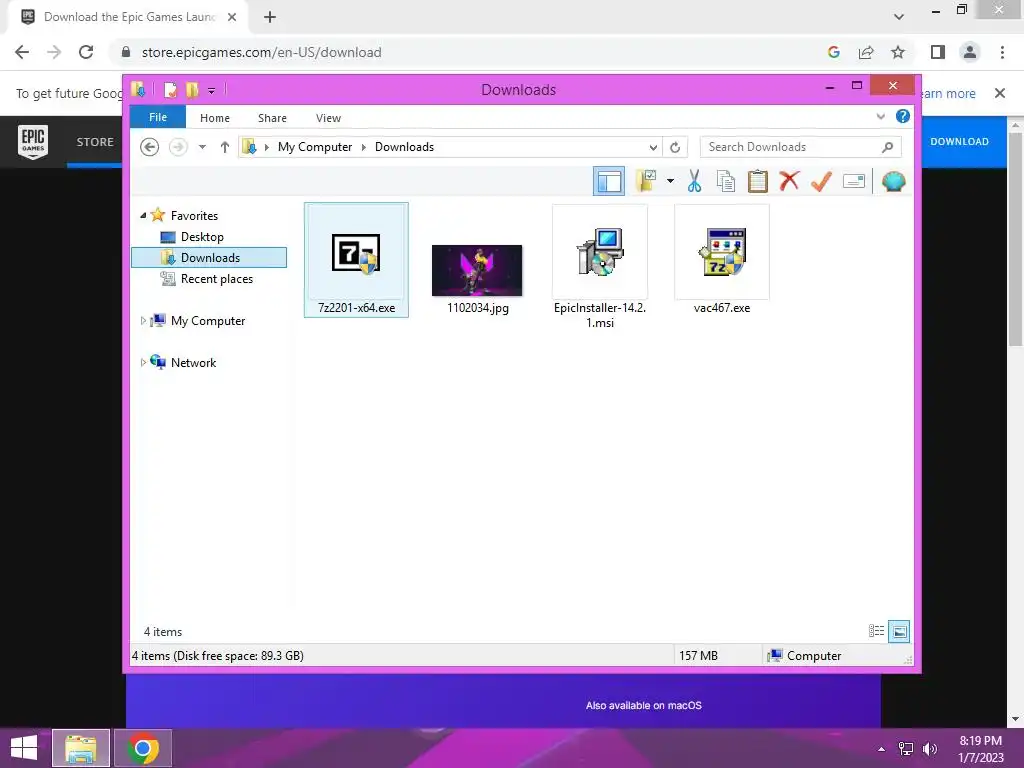The width and height of the screenshot is (1024, 768).
Task: Switch to the View ribbon tab
Action: (x=328, y=118)
